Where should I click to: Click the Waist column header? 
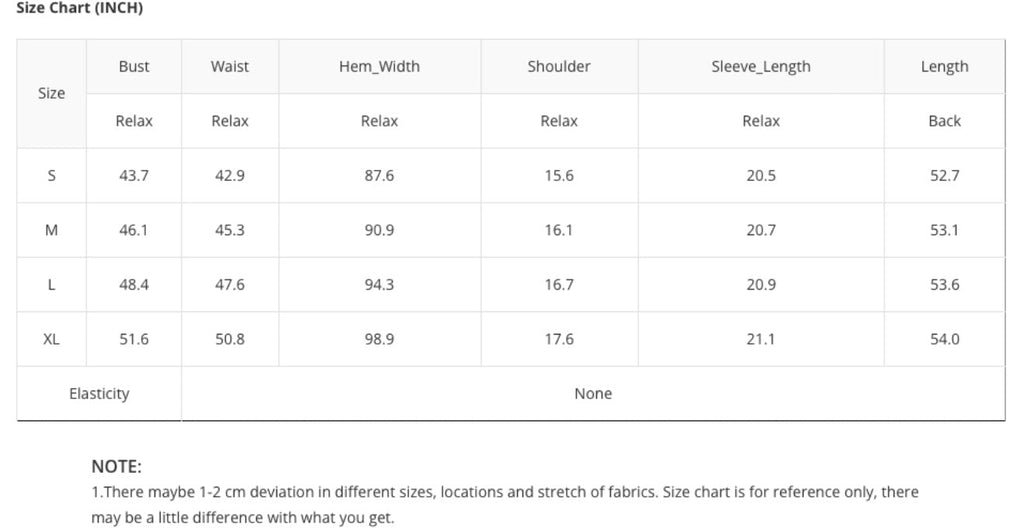click(230, 67)
